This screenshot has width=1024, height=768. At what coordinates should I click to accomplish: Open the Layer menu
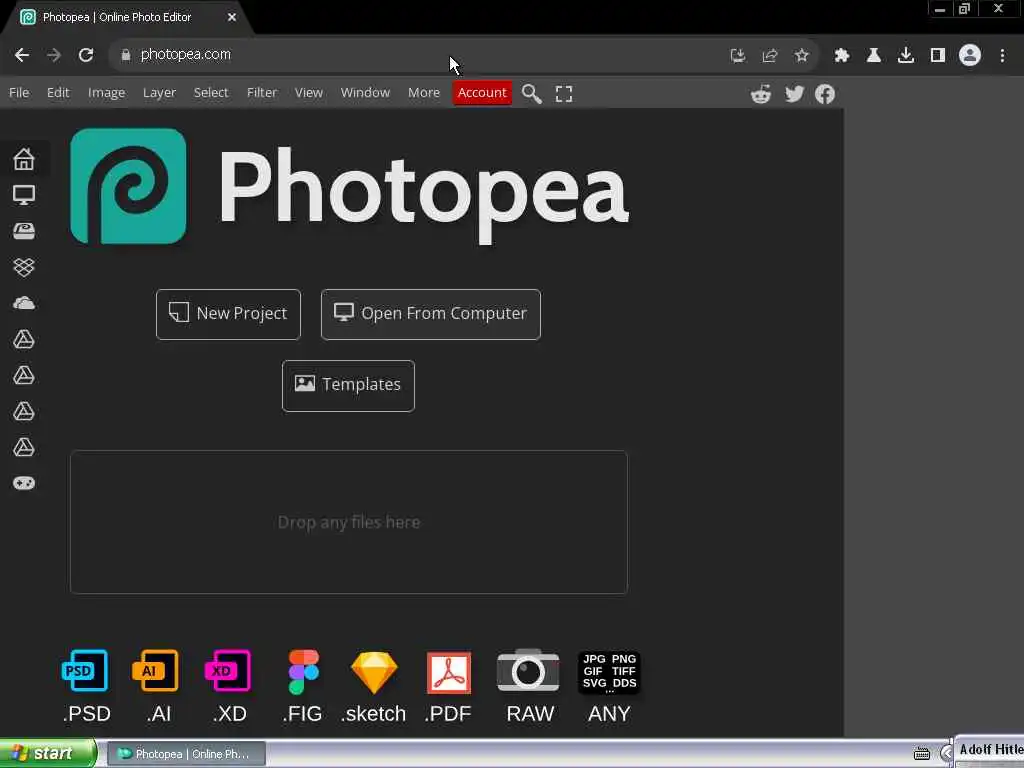click(159, 93)
